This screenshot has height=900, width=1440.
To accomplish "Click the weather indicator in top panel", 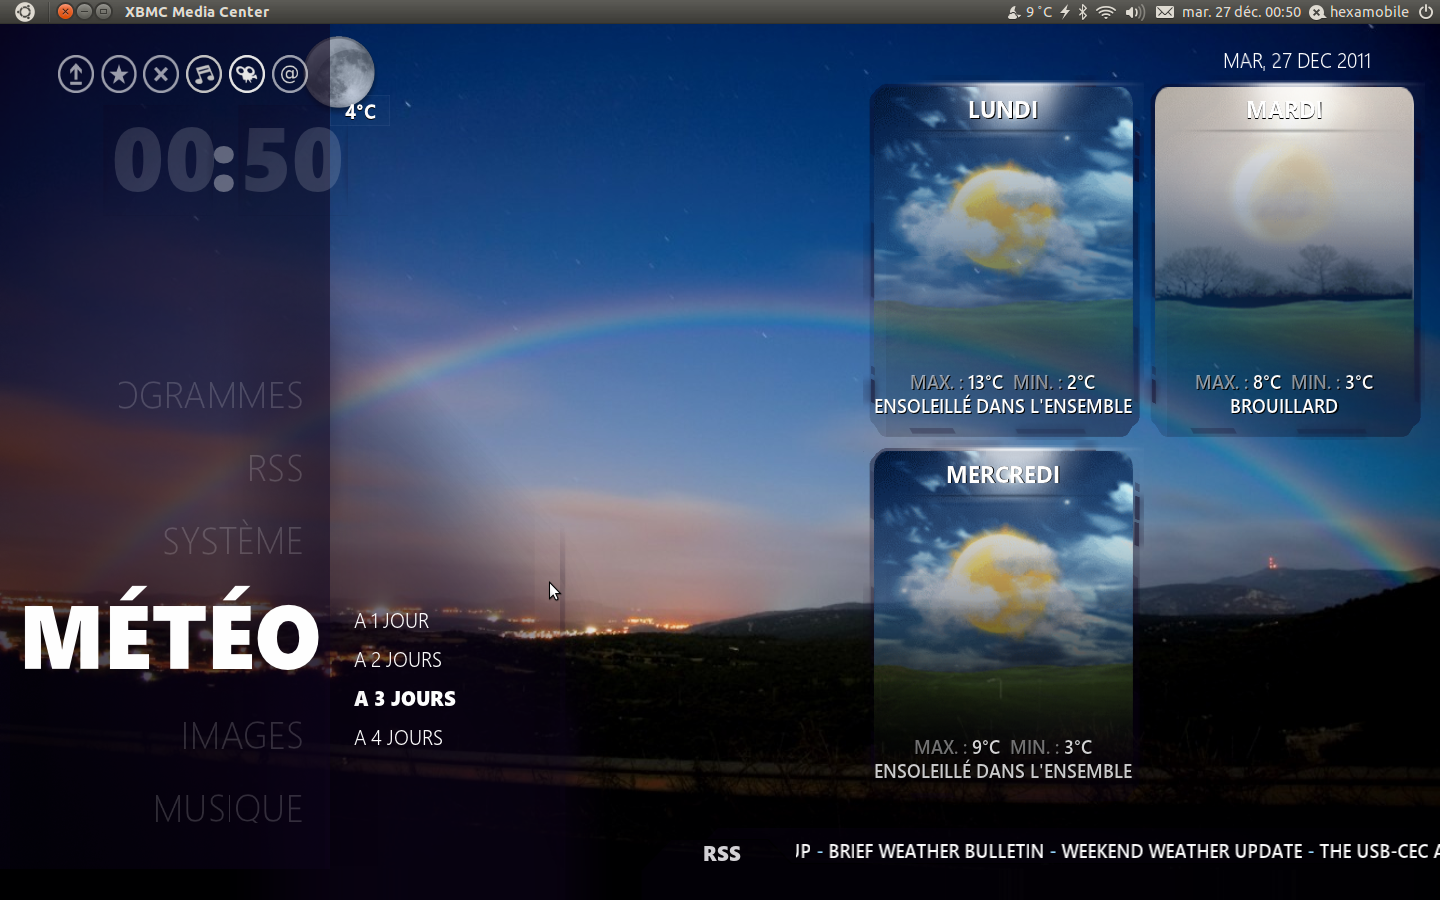I will (1029, 12).
